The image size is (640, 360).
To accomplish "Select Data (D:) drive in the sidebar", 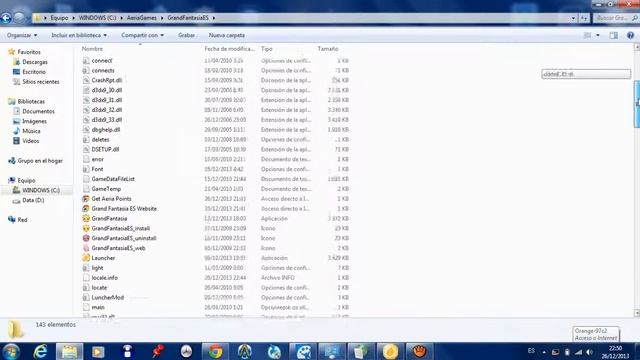I will pyautogui.click(x=33, y=200).
